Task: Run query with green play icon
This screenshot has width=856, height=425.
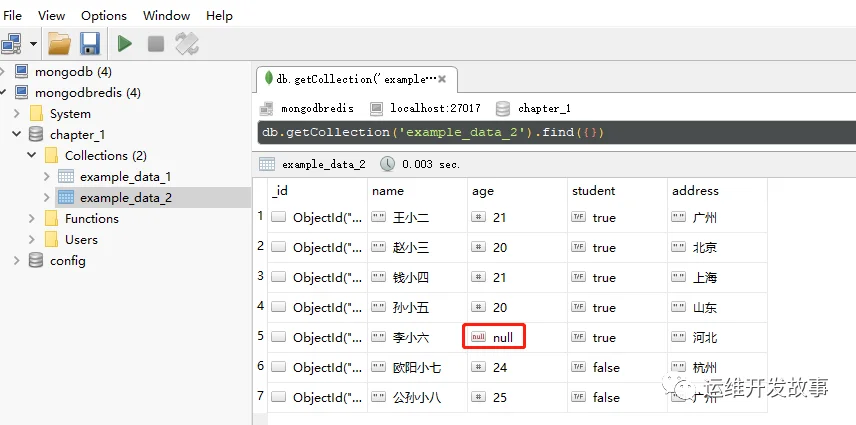Action: pos(125,44)
